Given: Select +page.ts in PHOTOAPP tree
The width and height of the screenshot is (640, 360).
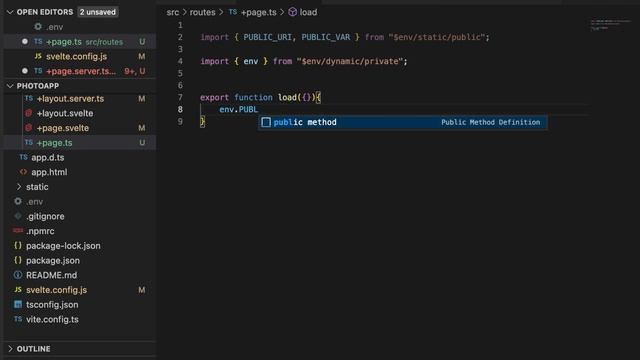Looking at the screenshot, I should click(x=80, y=143).
